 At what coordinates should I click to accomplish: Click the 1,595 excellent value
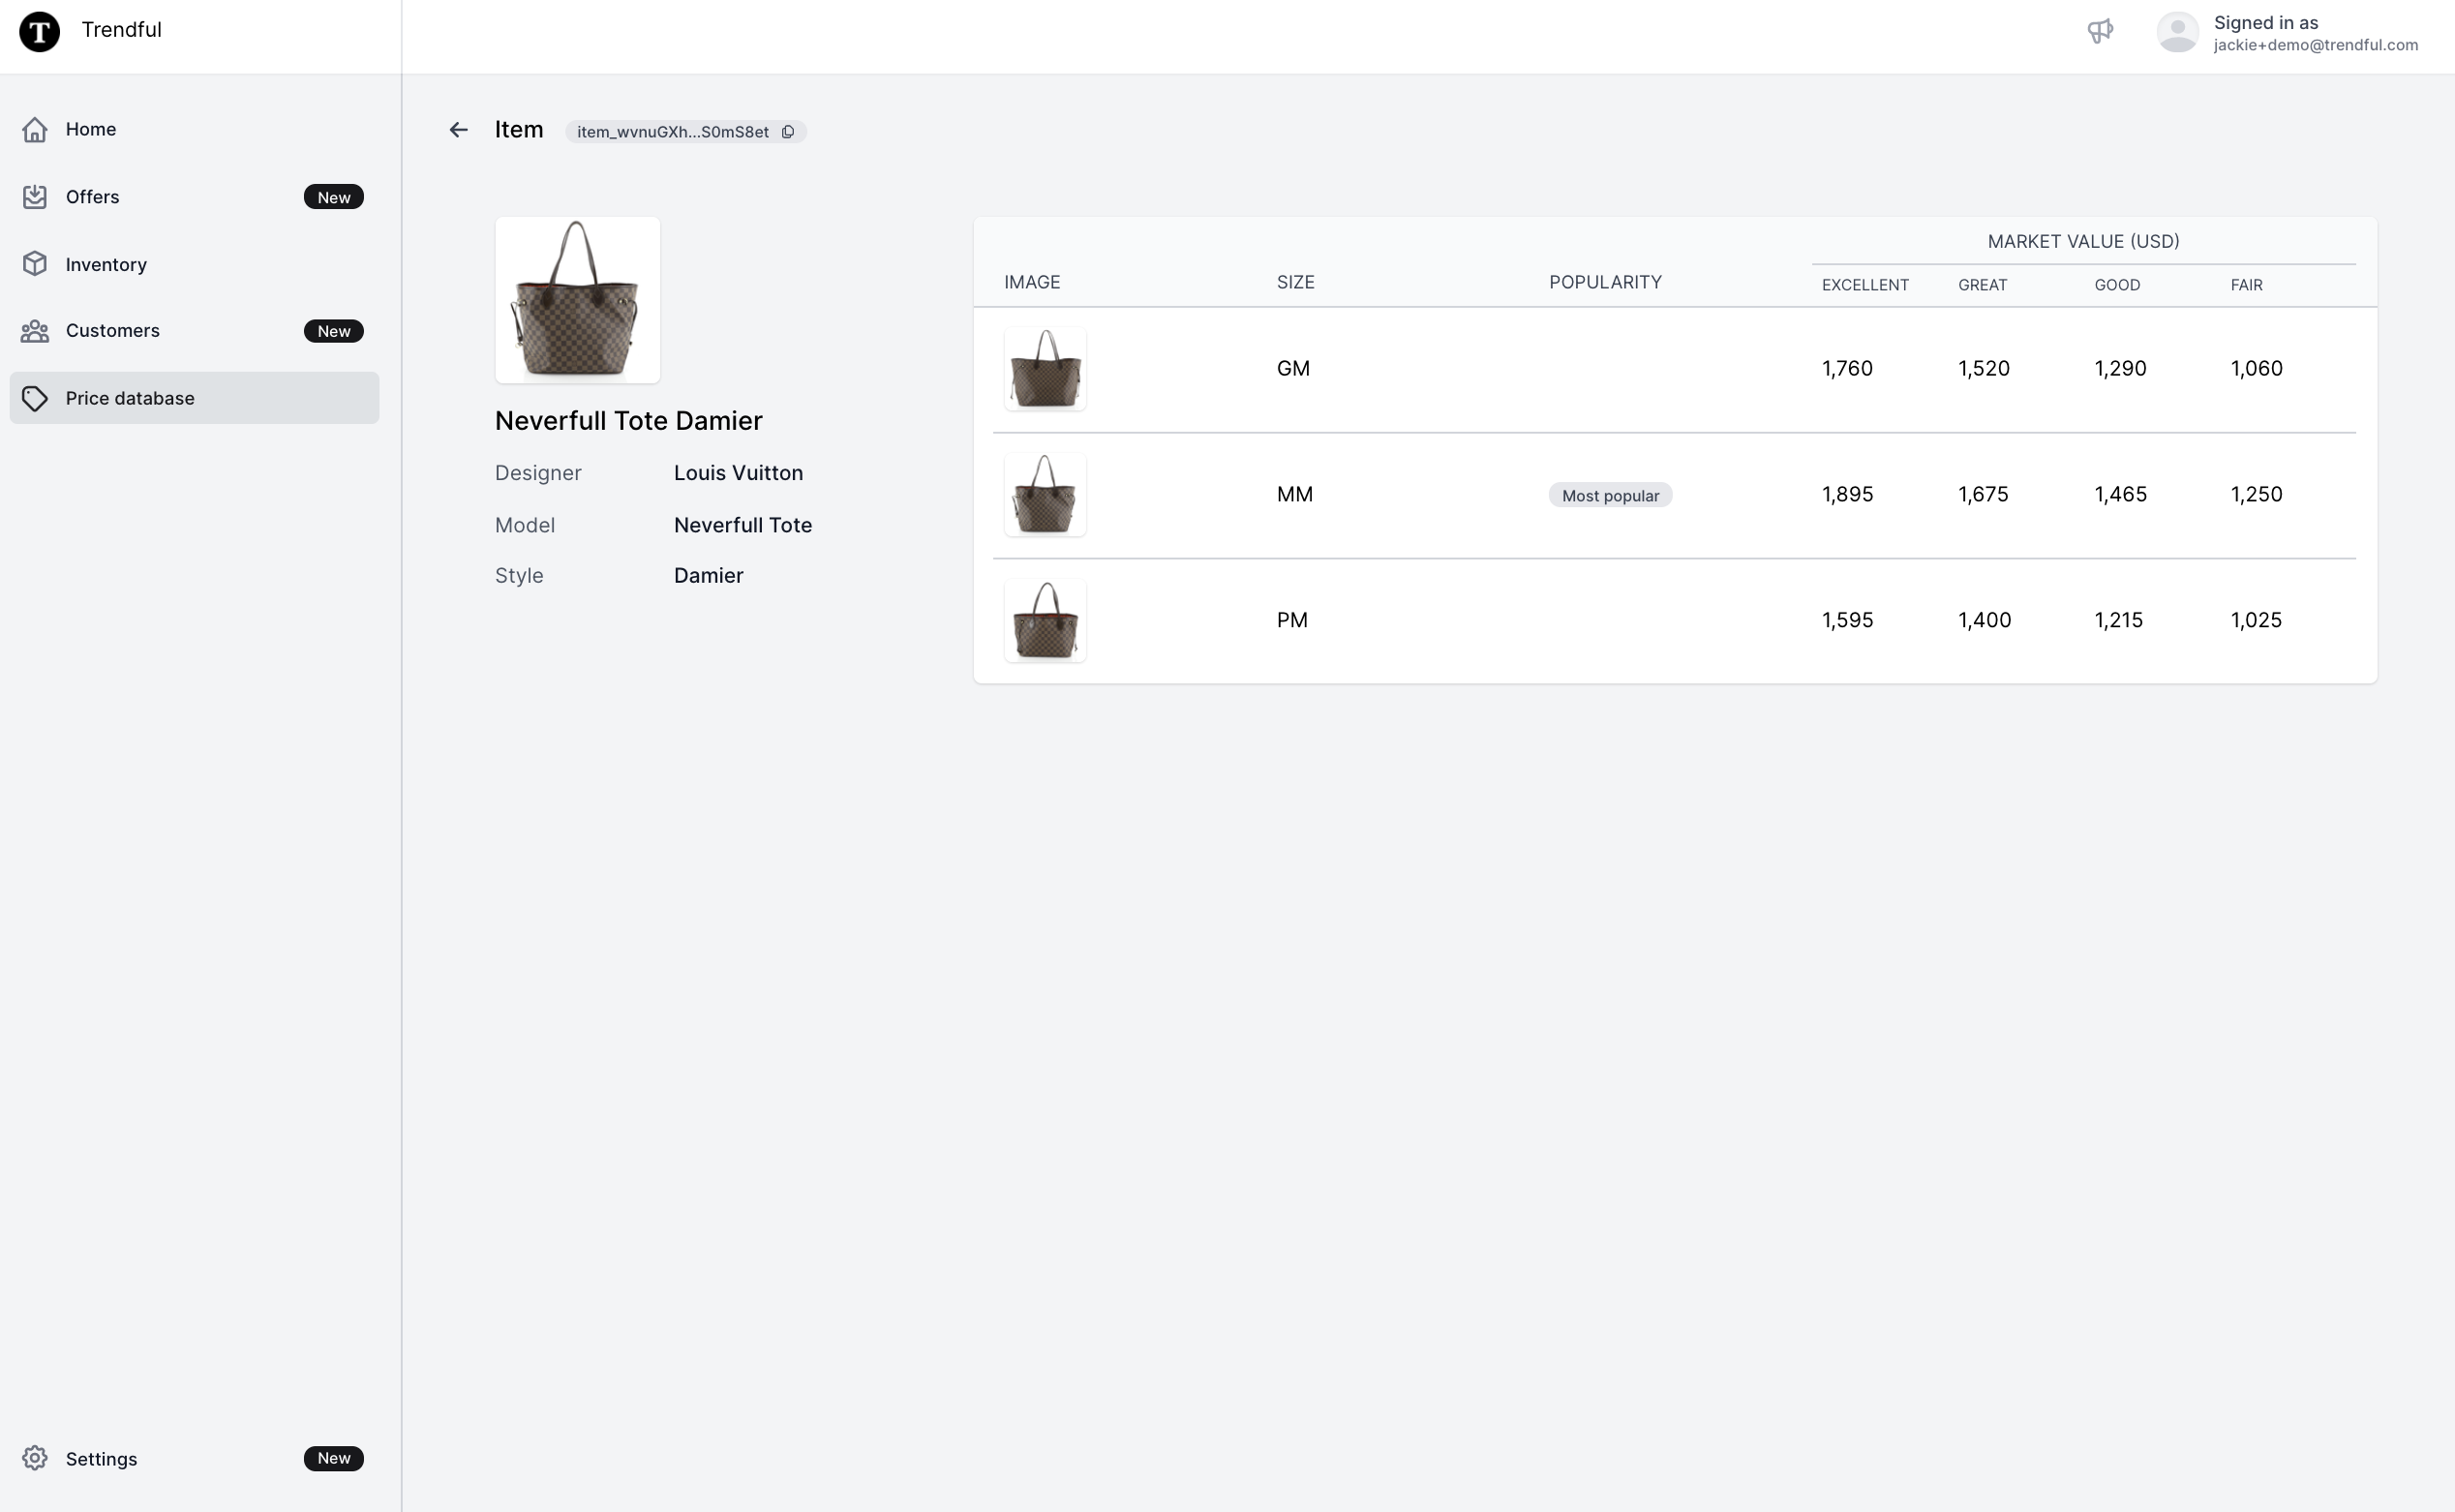[x=1847, y=621]
